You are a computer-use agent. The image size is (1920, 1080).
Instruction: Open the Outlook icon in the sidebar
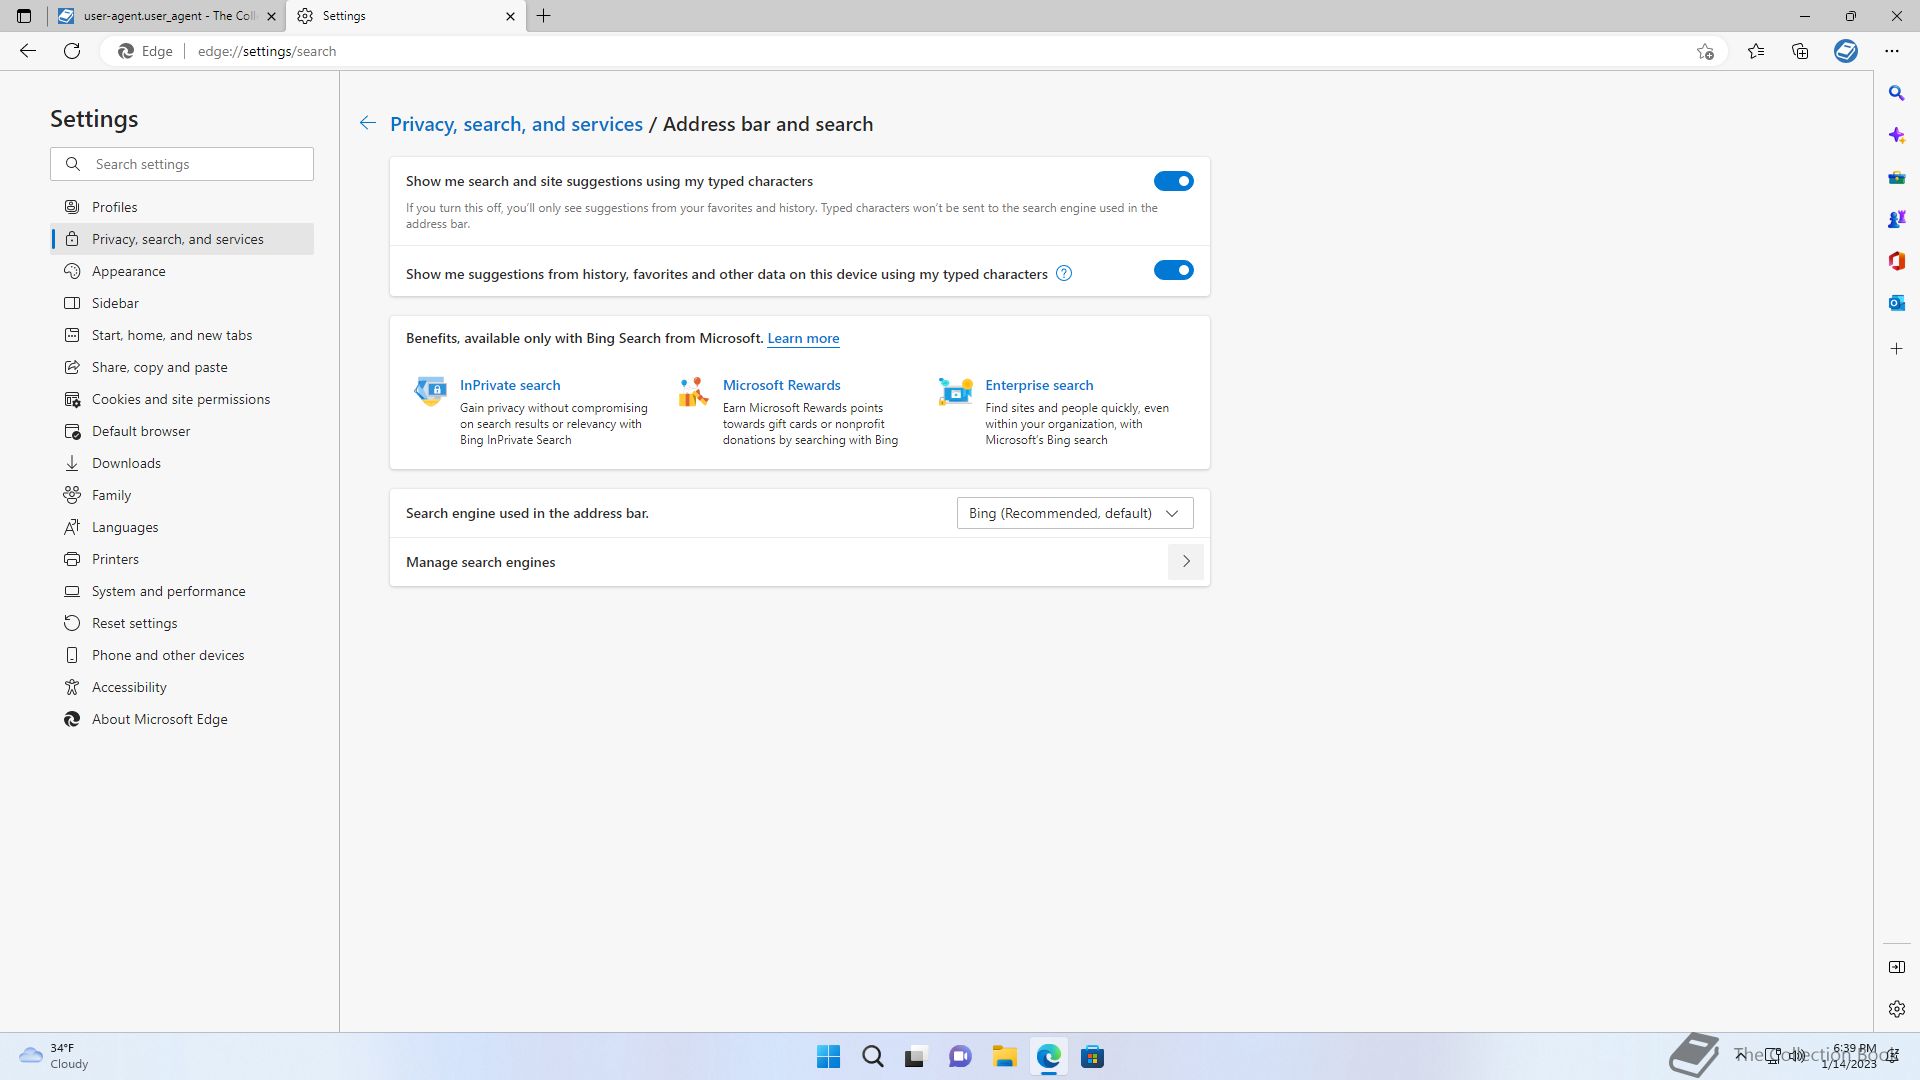(x=1896, y=303)
